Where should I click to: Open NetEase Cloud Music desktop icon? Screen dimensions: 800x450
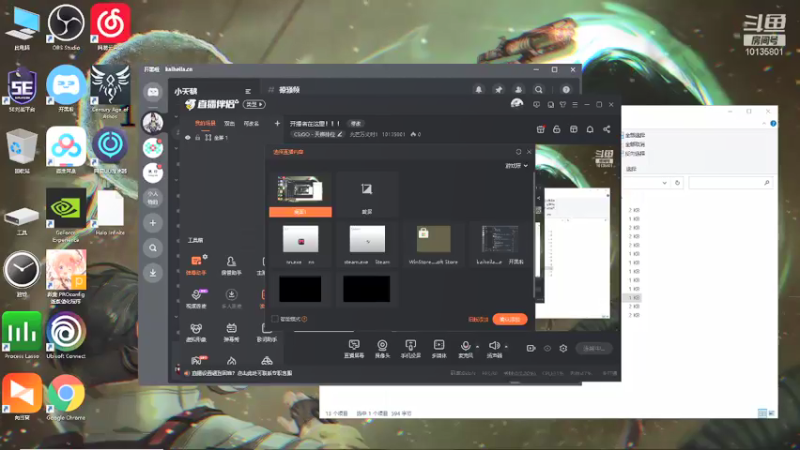click(110, 27)
